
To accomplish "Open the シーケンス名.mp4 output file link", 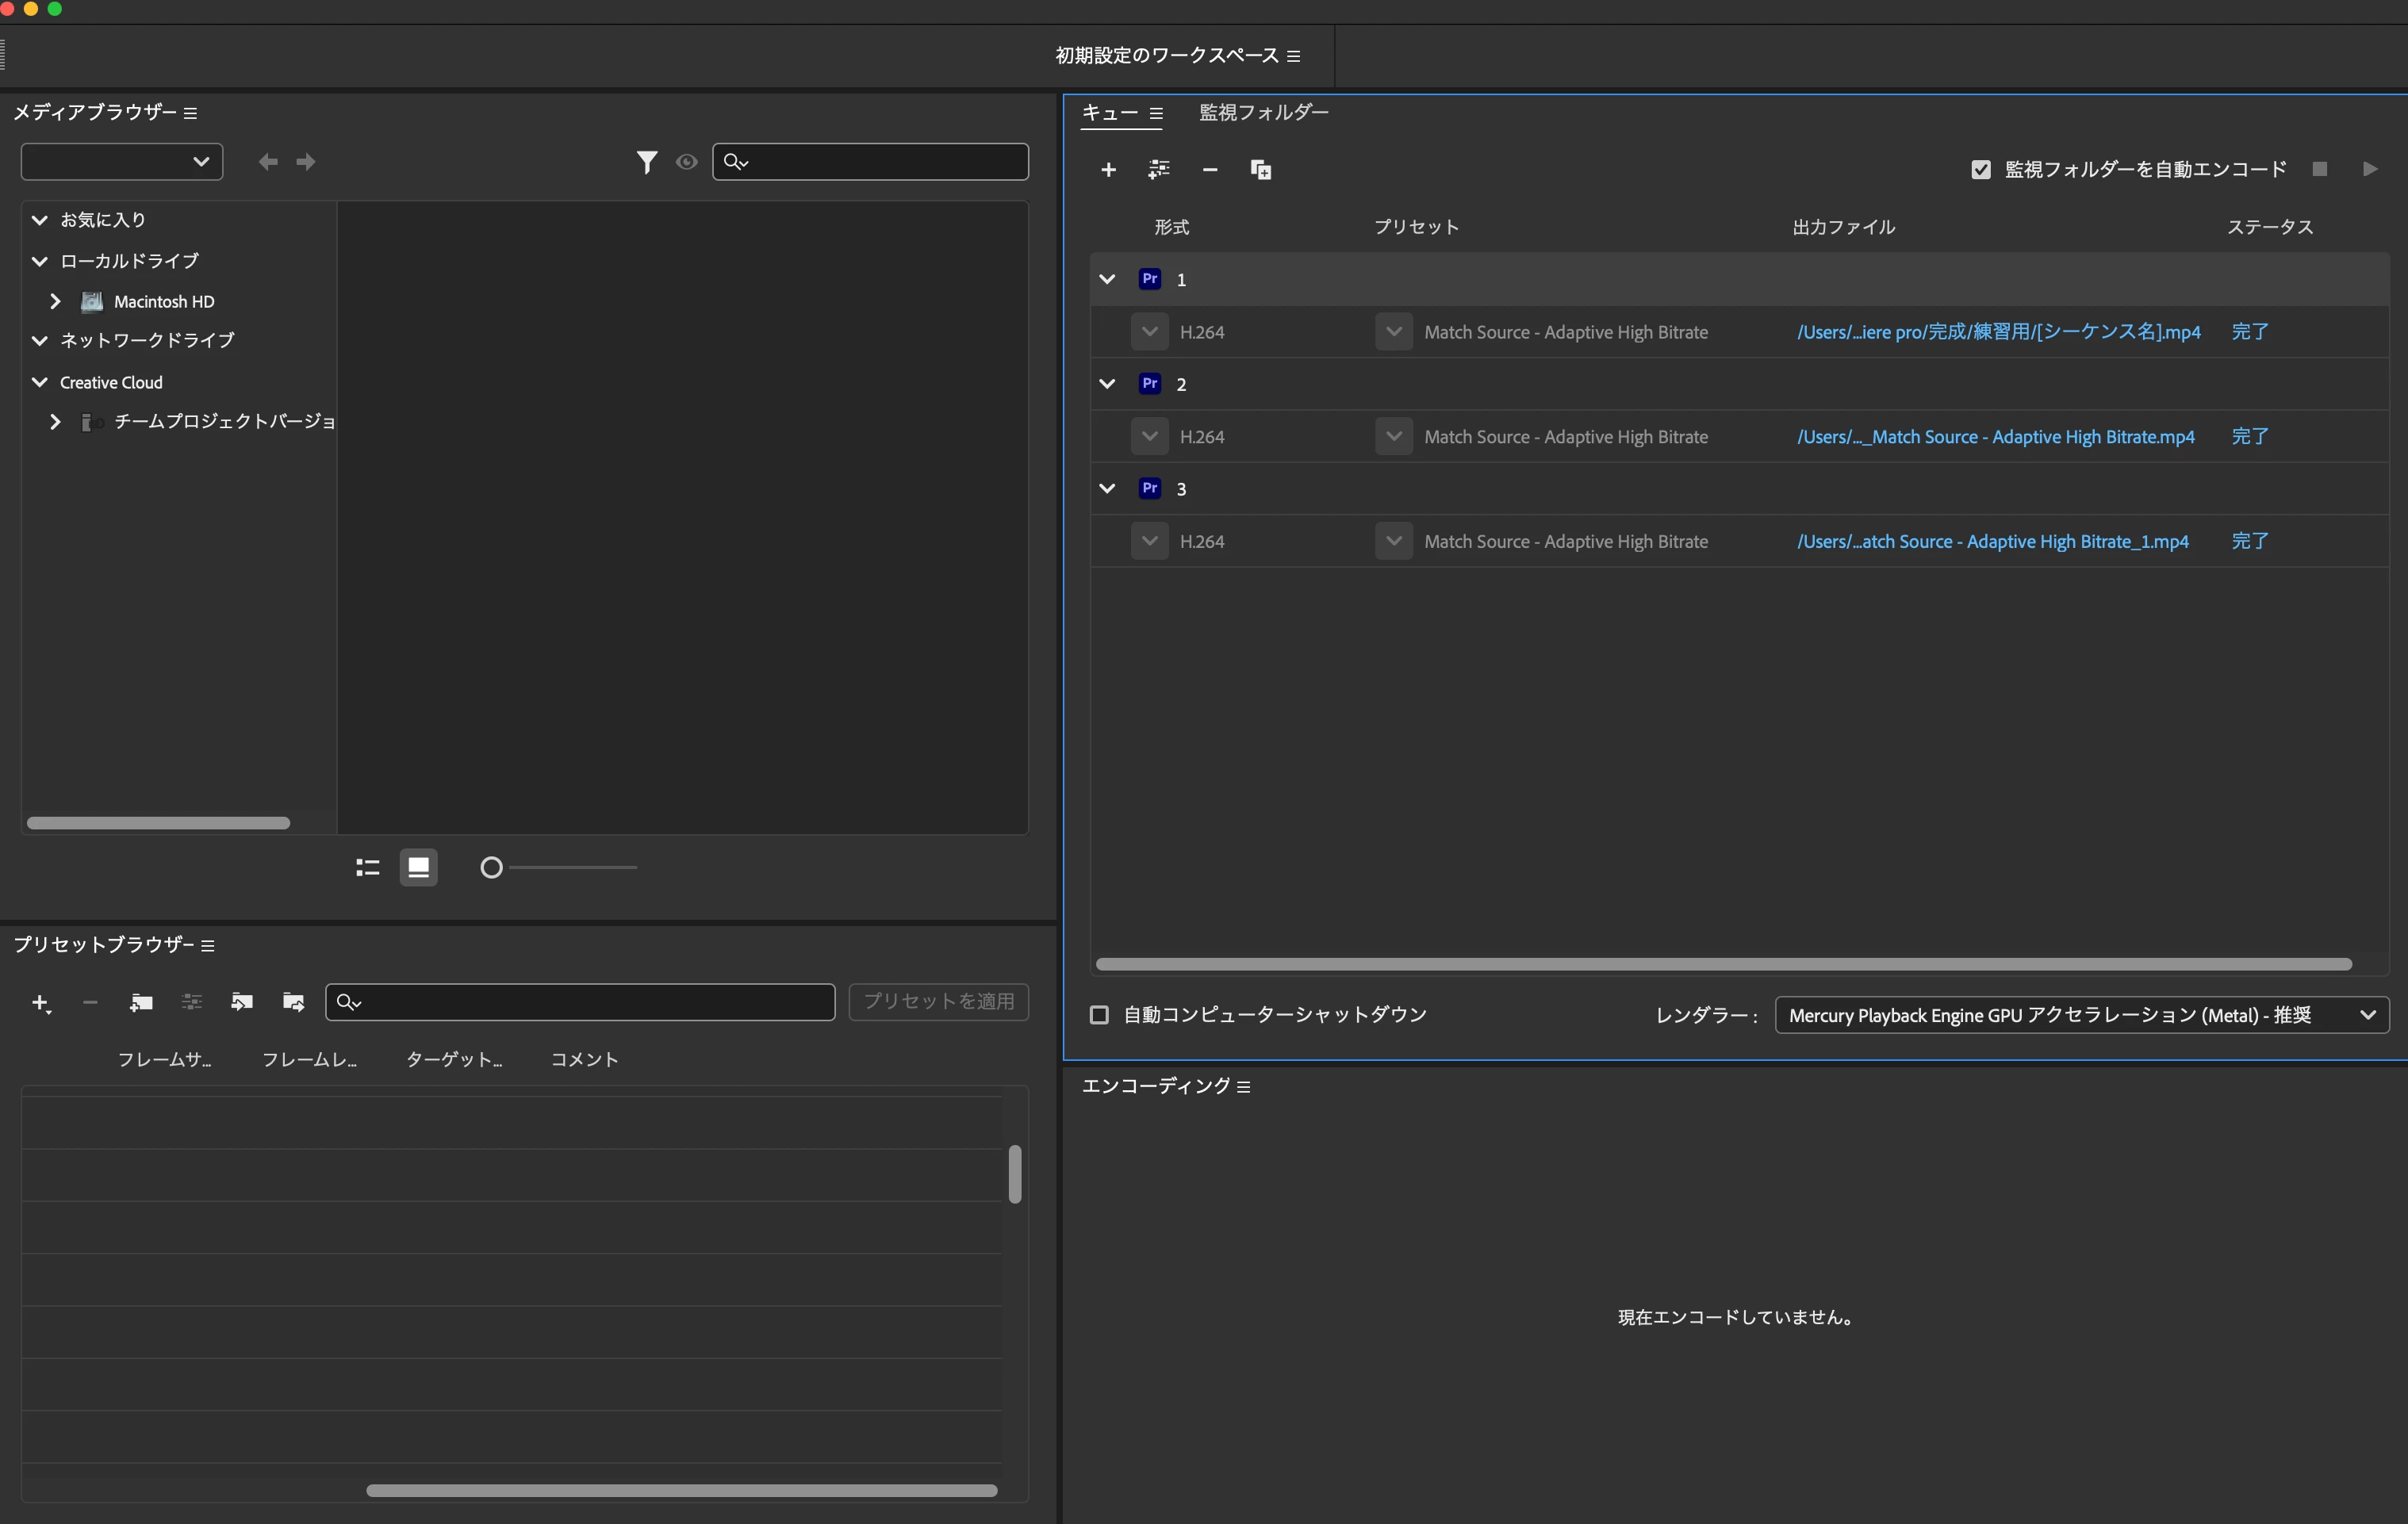I will click(x=1998, y=332).
